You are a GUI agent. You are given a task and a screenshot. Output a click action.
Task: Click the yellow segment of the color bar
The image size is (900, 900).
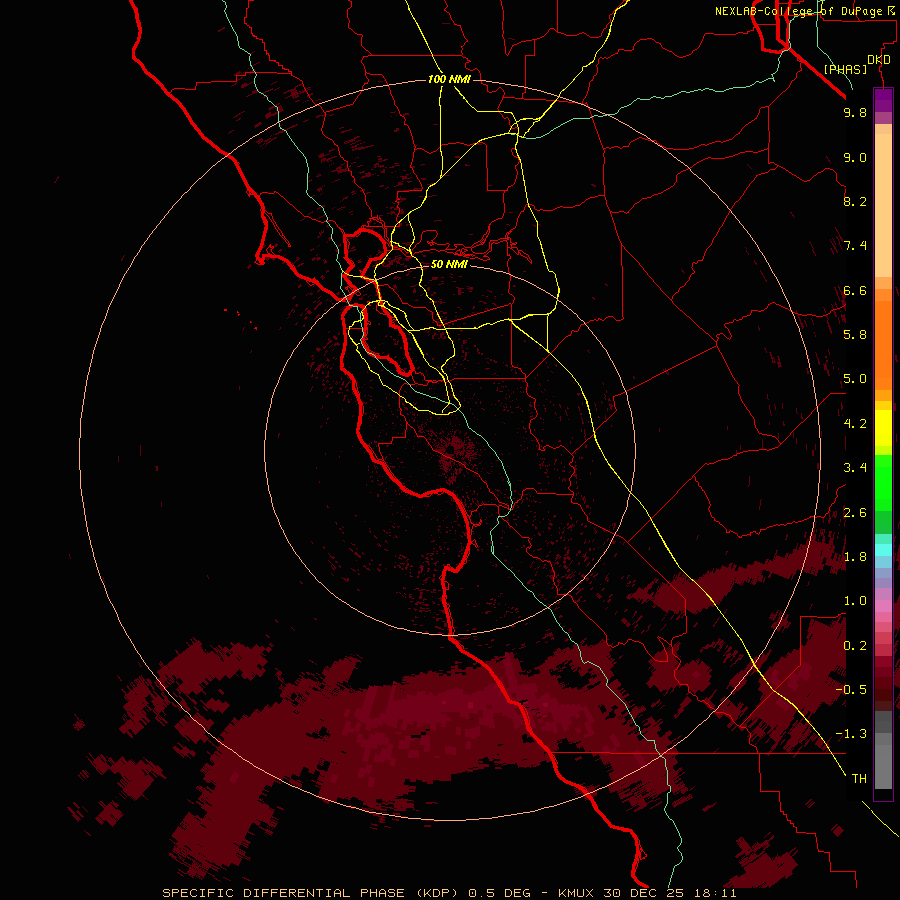tap(883, 428)
